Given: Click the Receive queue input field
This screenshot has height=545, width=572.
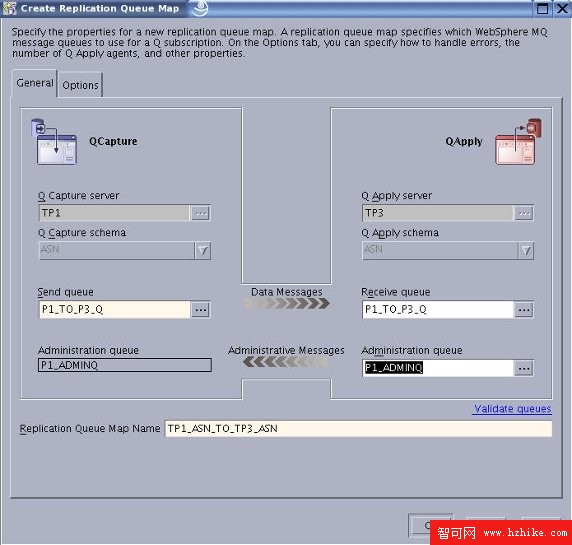Looking at the screenshot, I should pos(438,310).
